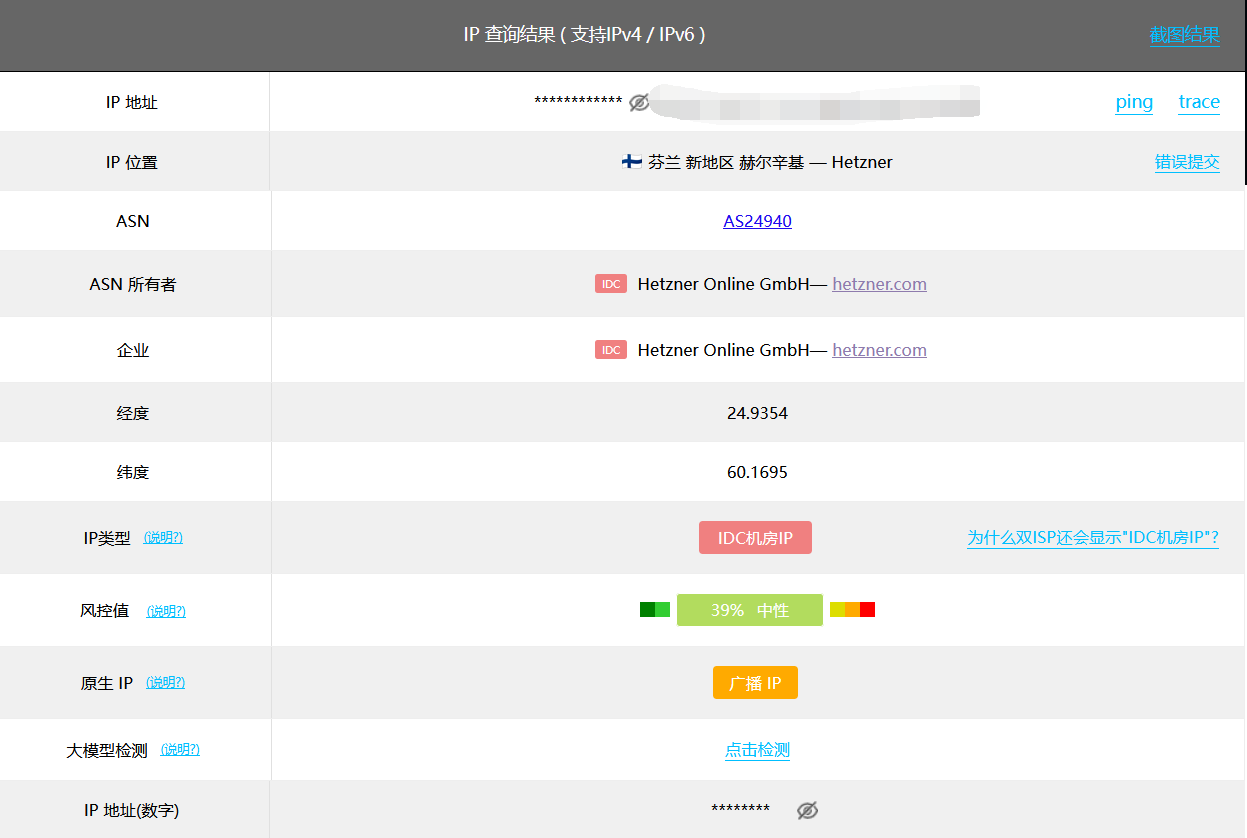Click Hetzner Online GmbH text in ASN 所有者 row
The height and width of the screenshot is (838, 1247).
click(x=723, y=284)
